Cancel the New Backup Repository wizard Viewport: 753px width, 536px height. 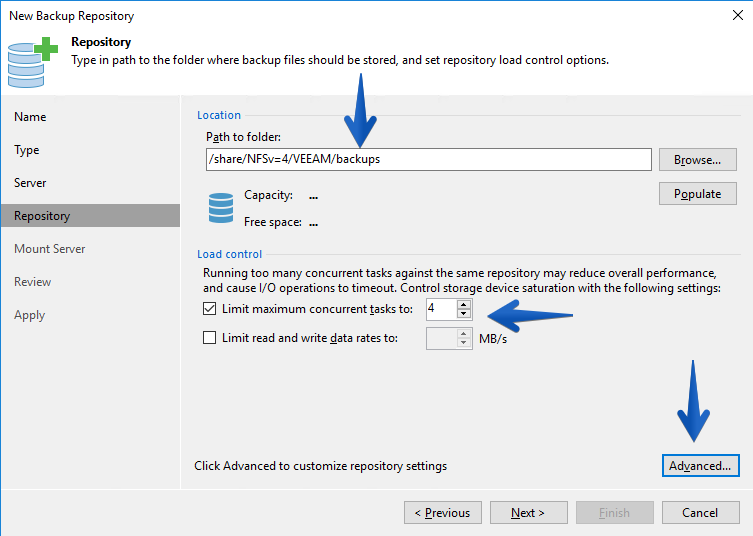tap(701, 512)
